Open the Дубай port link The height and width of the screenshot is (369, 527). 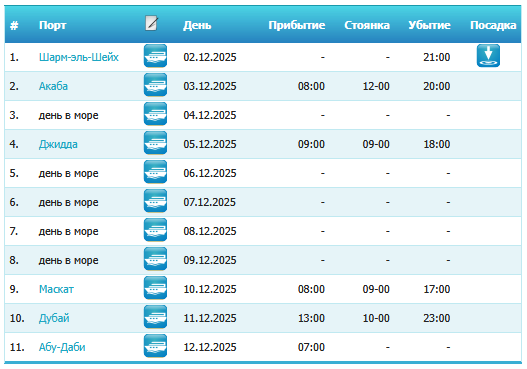tap(54, 318)
